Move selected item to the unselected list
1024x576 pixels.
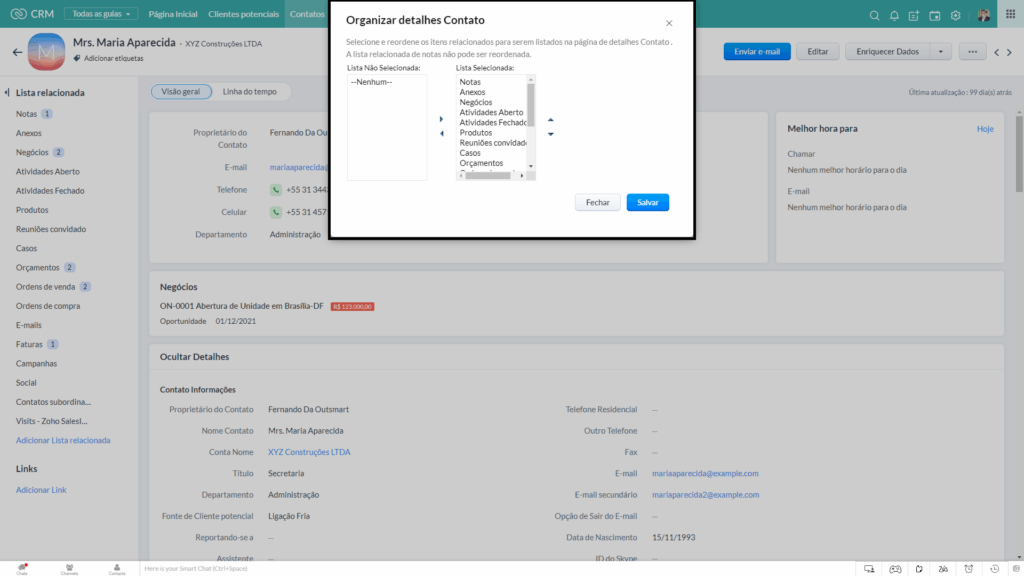point(441,134)
